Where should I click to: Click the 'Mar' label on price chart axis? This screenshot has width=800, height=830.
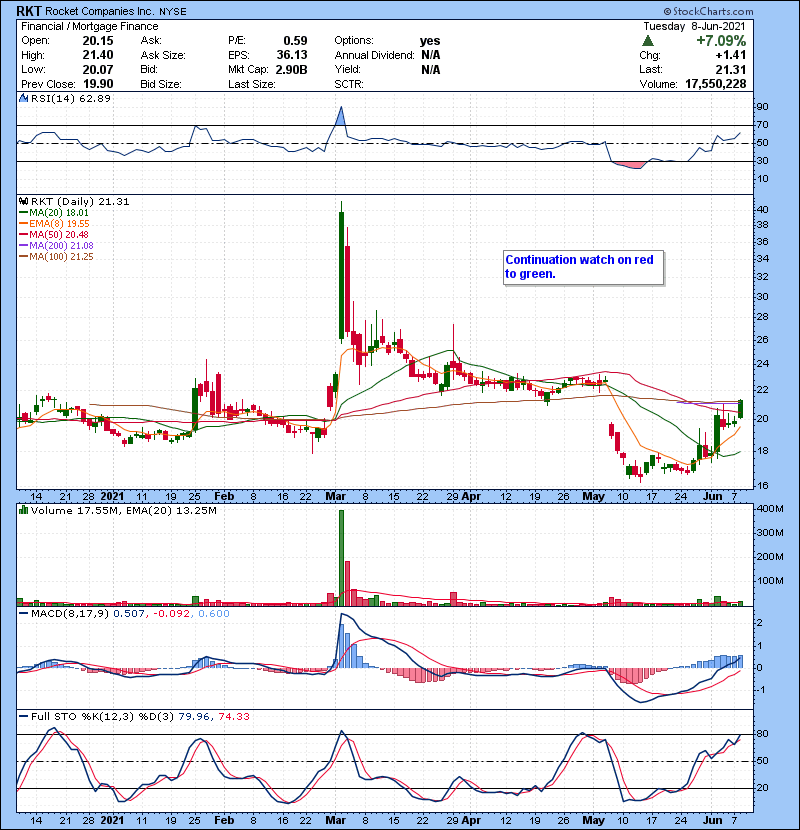point(335,496)
